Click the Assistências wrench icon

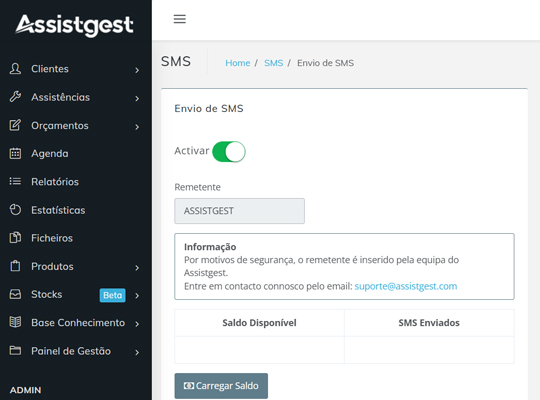[x=15, y=97]
